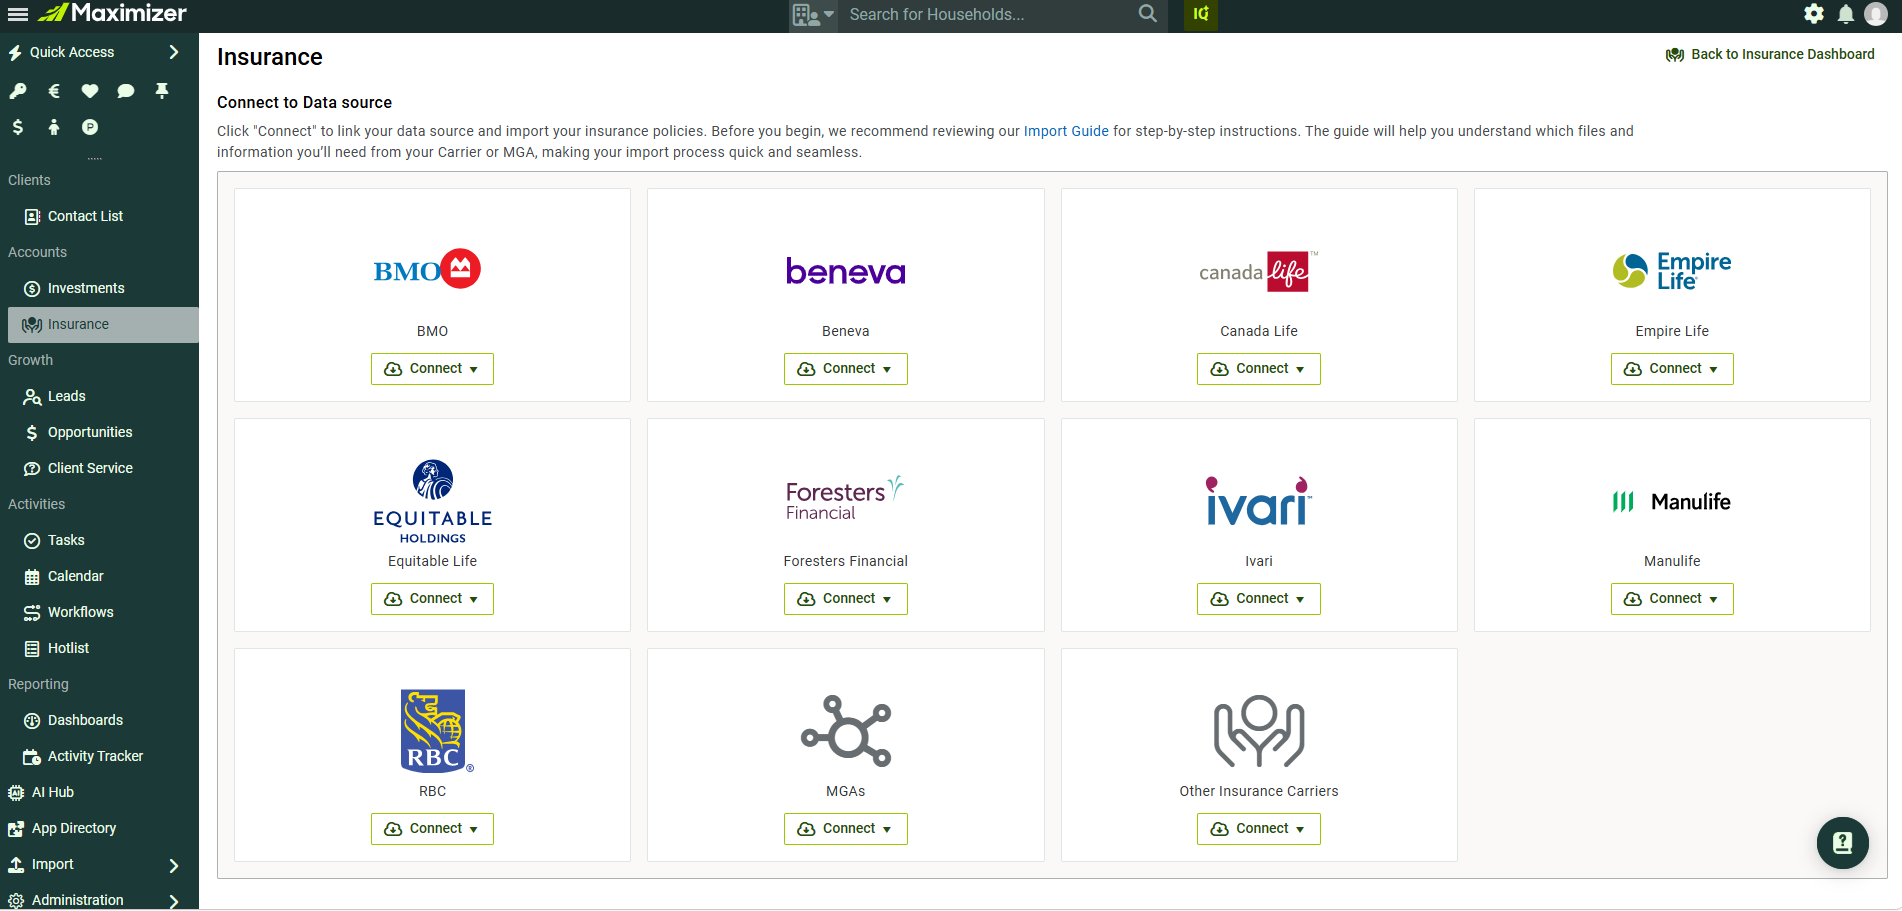Open the Empire Life Connect dropdown

1672,369
